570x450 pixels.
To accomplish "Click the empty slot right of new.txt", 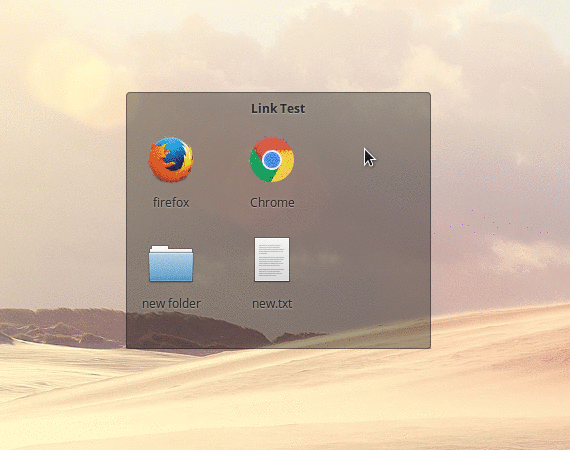I will point(373,273).
